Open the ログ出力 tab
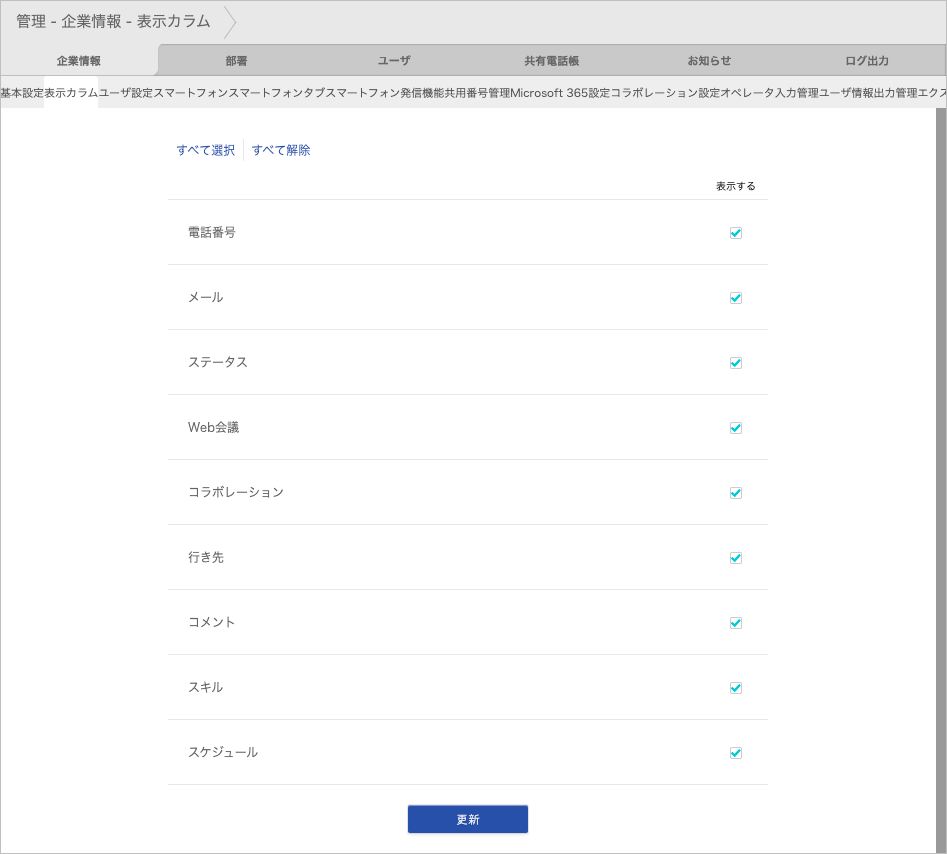Viewport: 947px width, 854px height. click(x=867, y=60)
